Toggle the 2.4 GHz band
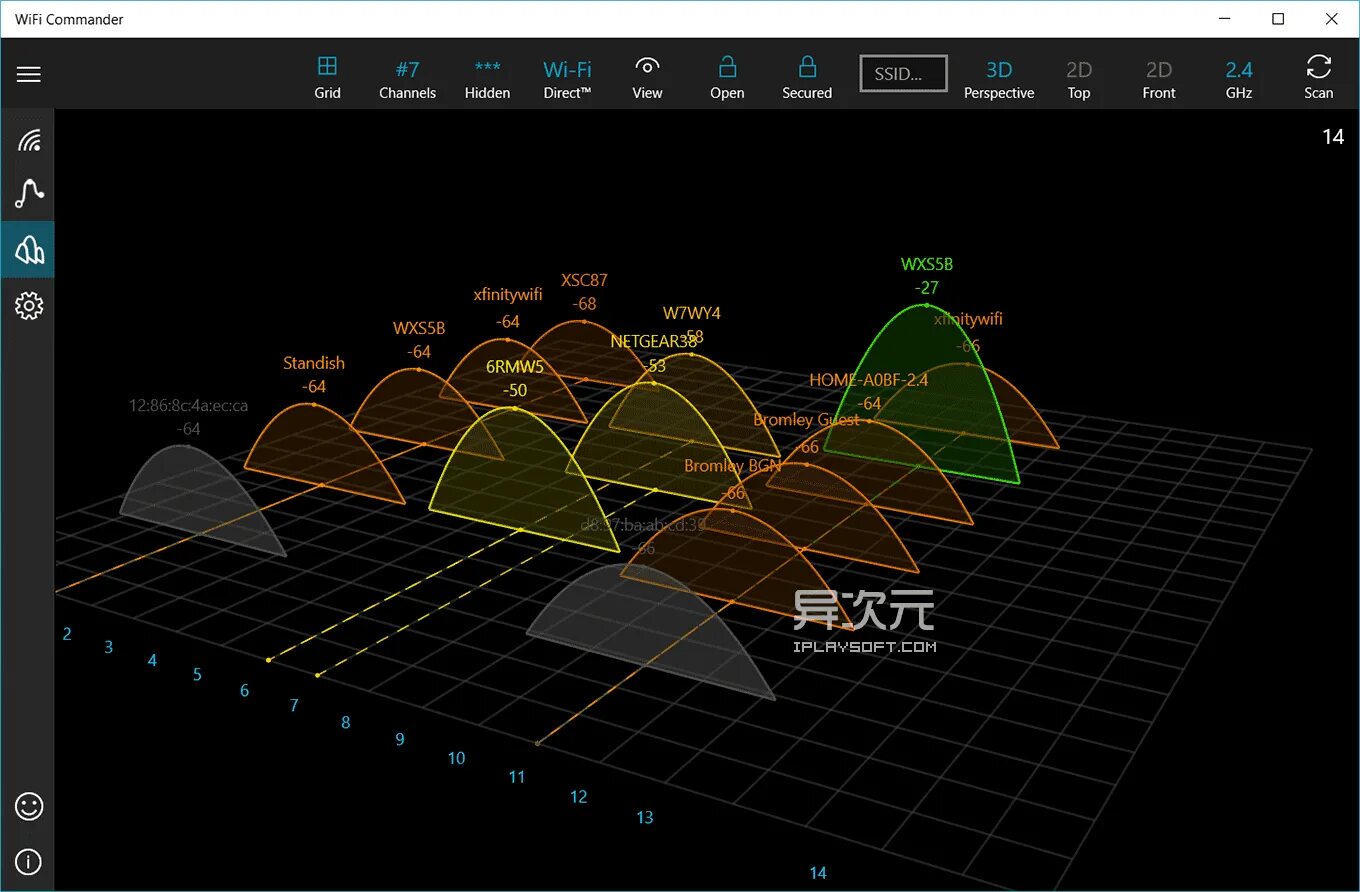The height and width of the screenshot is (892, 1360). (x=1239, y=79)
